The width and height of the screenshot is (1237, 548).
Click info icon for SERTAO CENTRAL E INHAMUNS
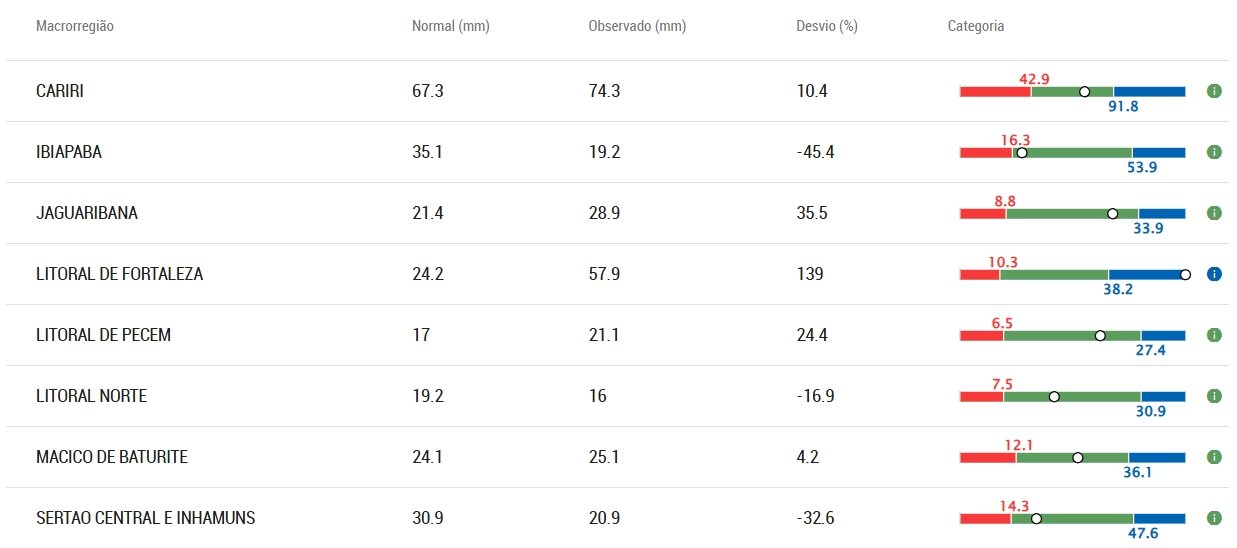(x=1214, y=518)
